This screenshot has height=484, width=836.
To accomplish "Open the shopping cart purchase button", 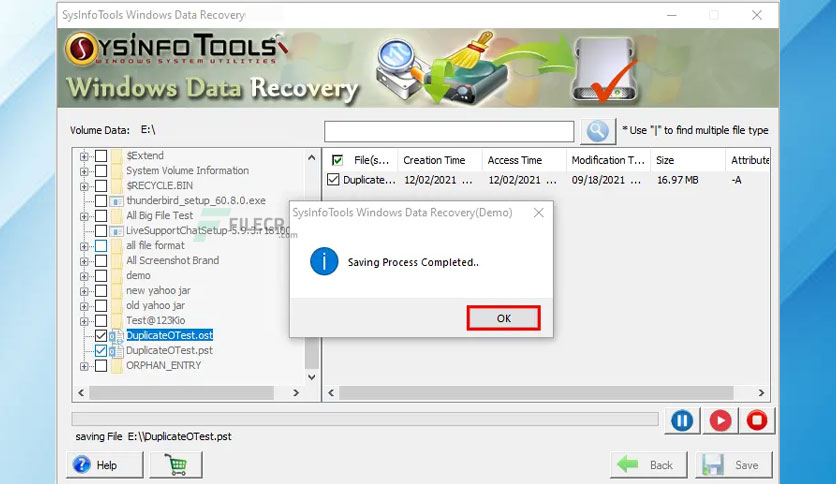I will [176, 465].
